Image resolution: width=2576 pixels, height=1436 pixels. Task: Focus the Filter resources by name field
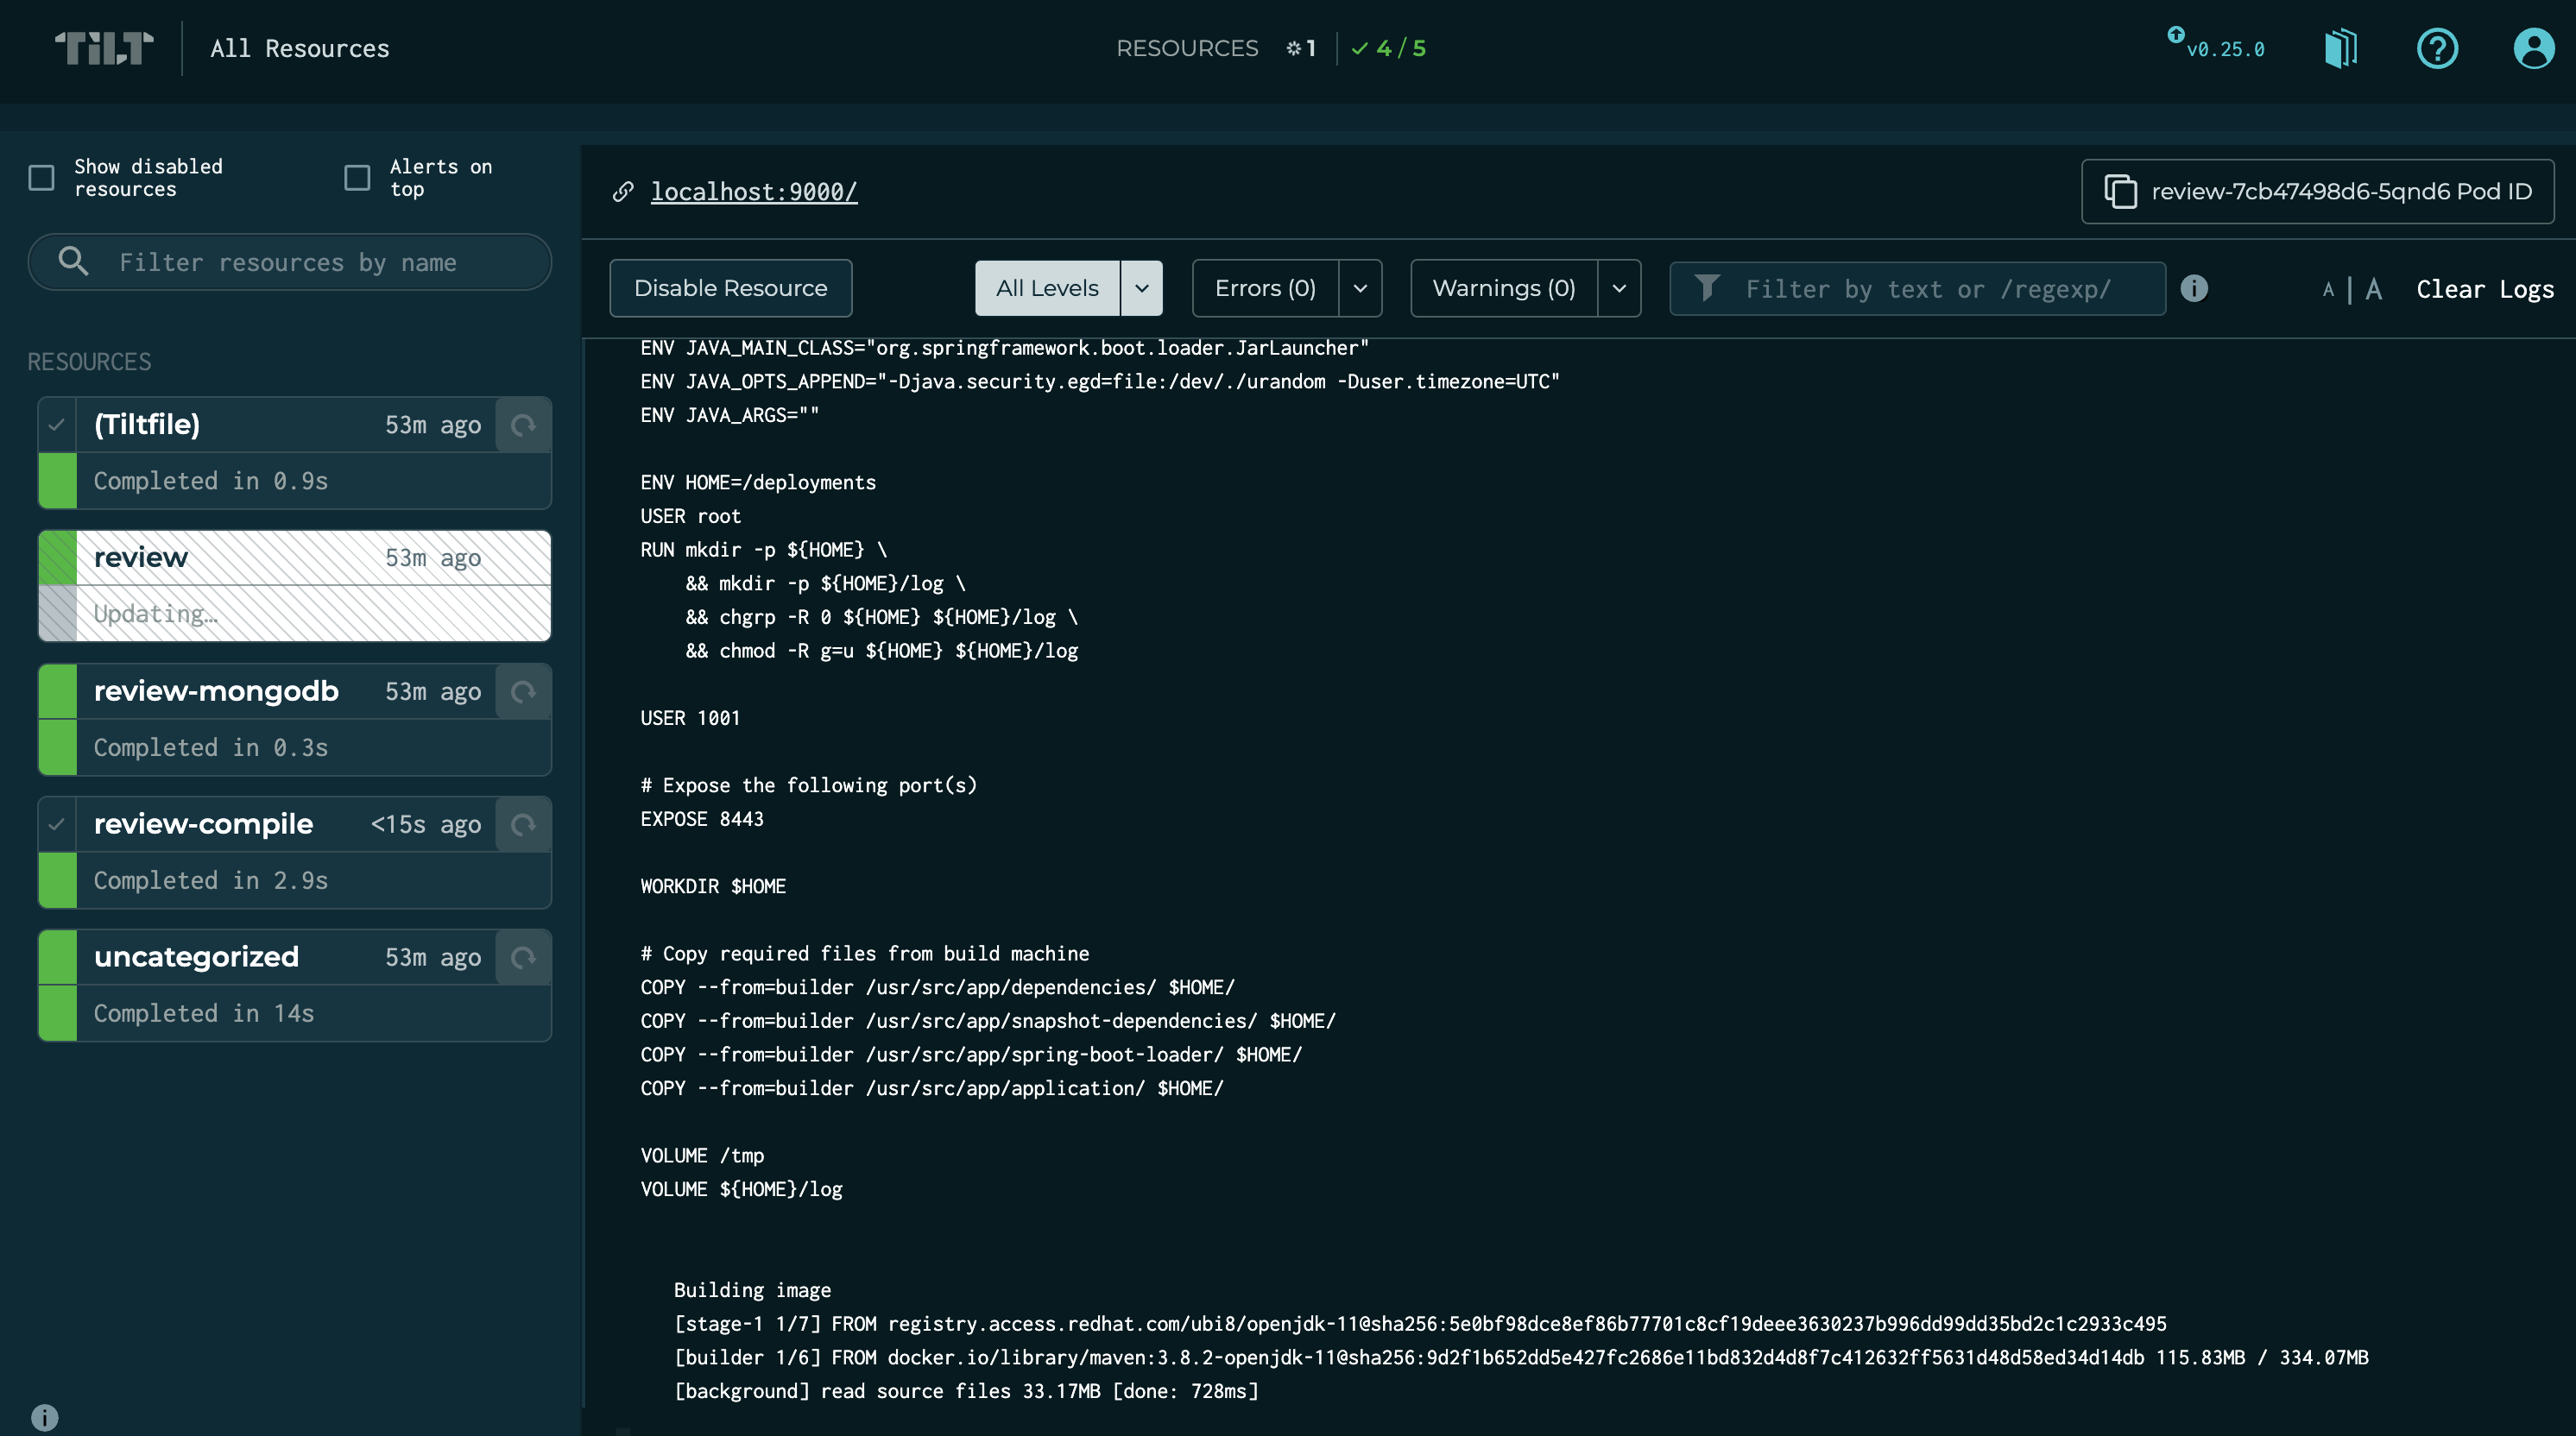coord(288,262)
